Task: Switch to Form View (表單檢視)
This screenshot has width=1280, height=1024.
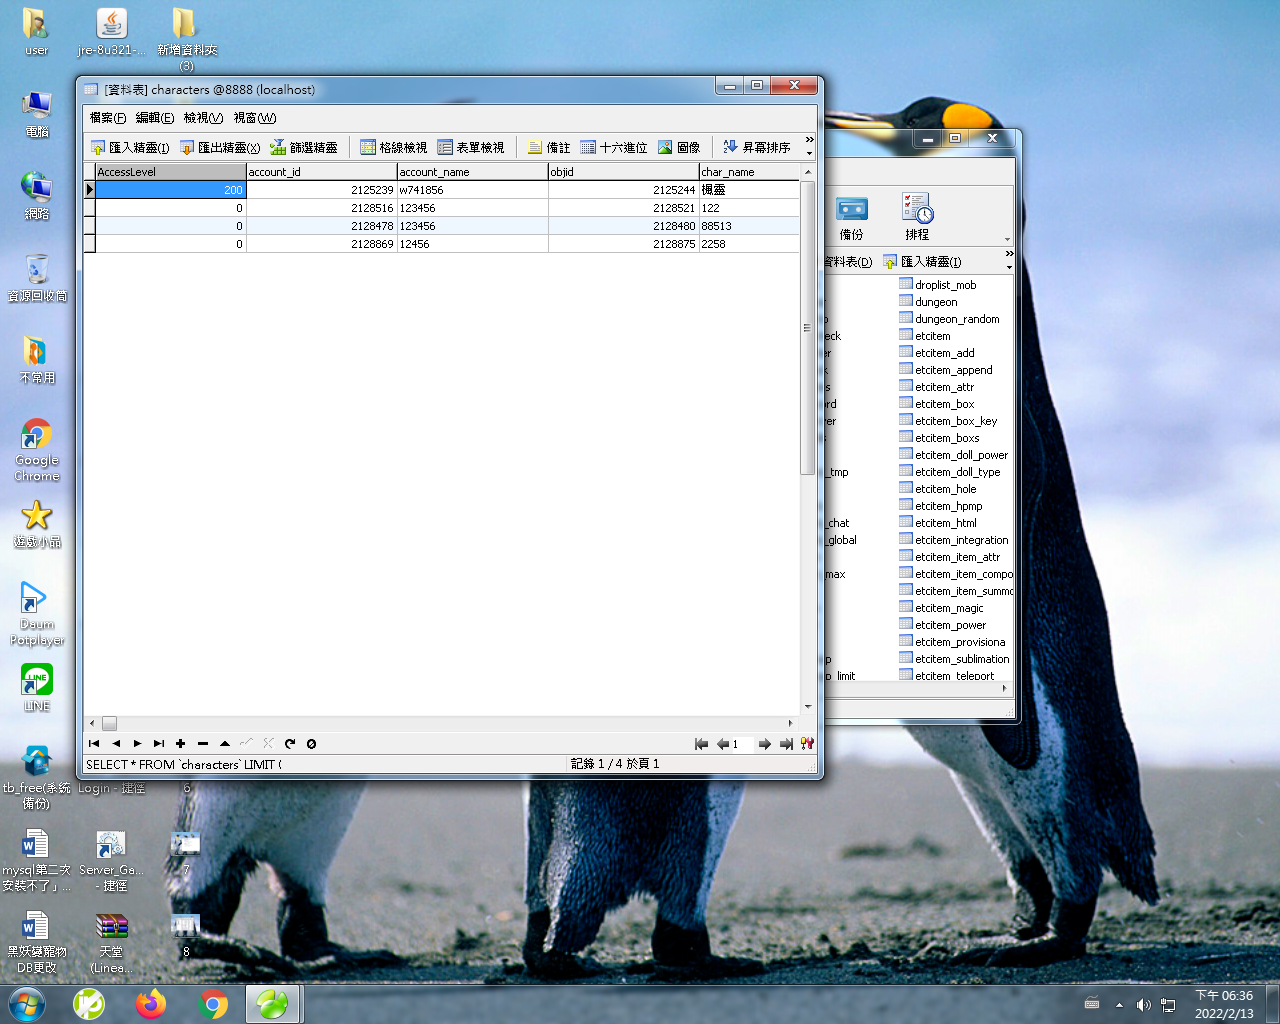Action: pos(471,147)
